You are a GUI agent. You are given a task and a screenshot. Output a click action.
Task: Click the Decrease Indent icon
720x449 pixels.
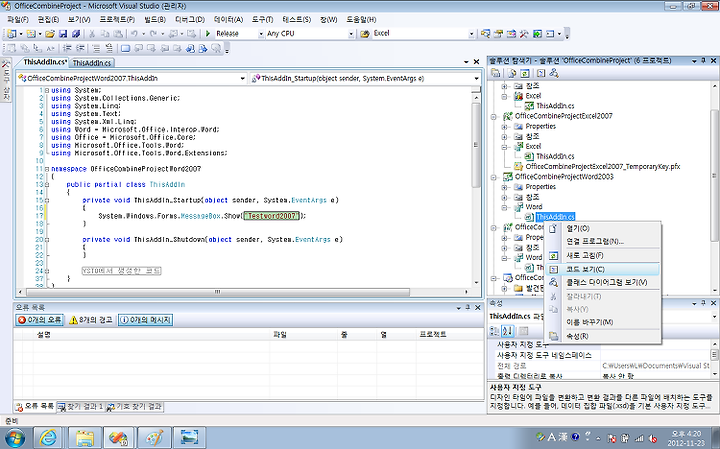click(68, 48)
